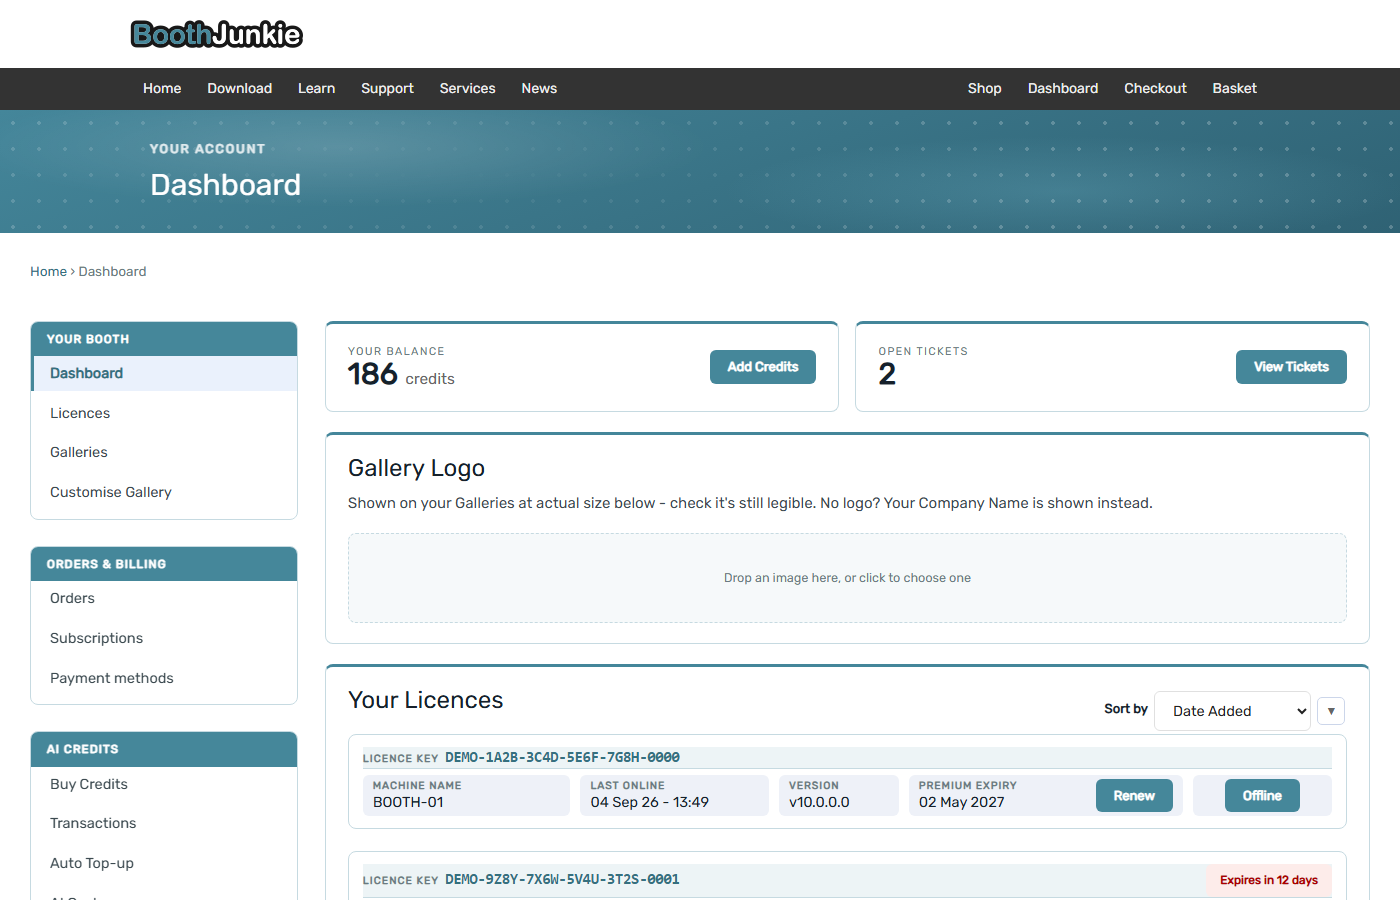Renew premium for BOOTH-01 licence
This screenshot has height=900, width=1400.
pos(1134,796)
